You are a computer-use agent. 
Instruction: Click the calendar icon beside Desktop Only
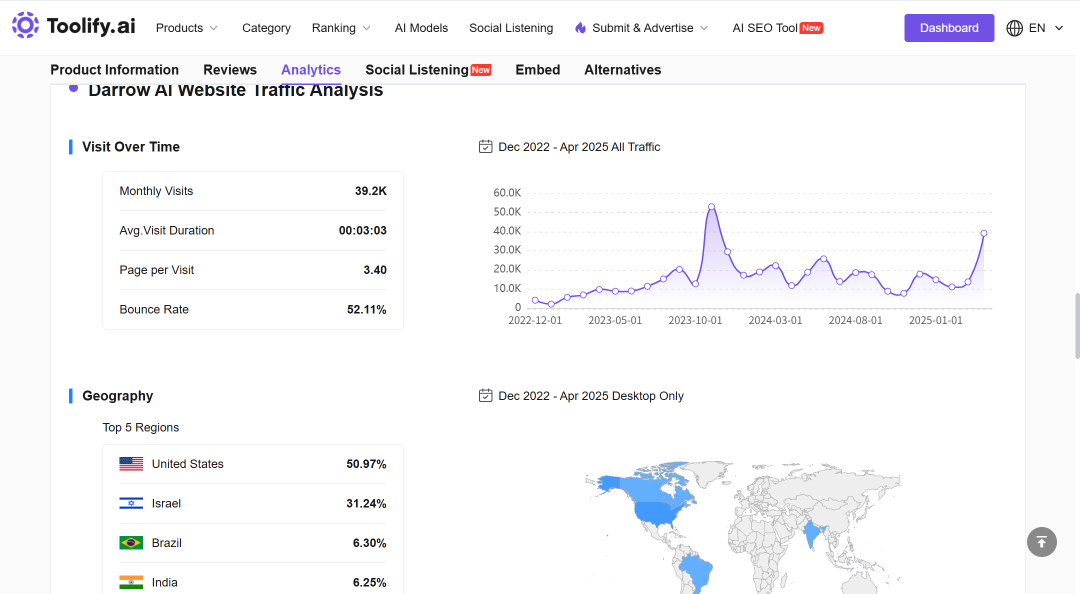point(486,396)
